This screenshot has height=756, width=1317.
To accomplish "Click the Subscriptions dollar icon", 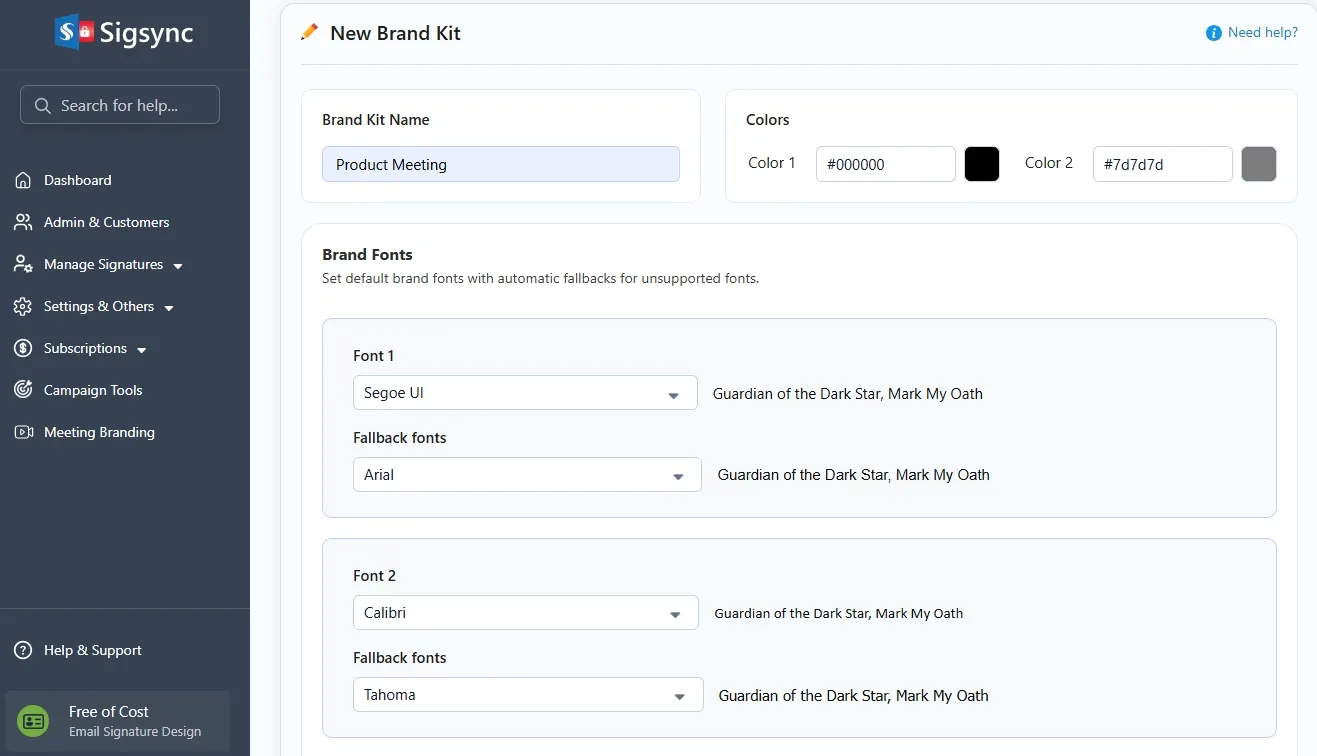I will tap(23, 348).
